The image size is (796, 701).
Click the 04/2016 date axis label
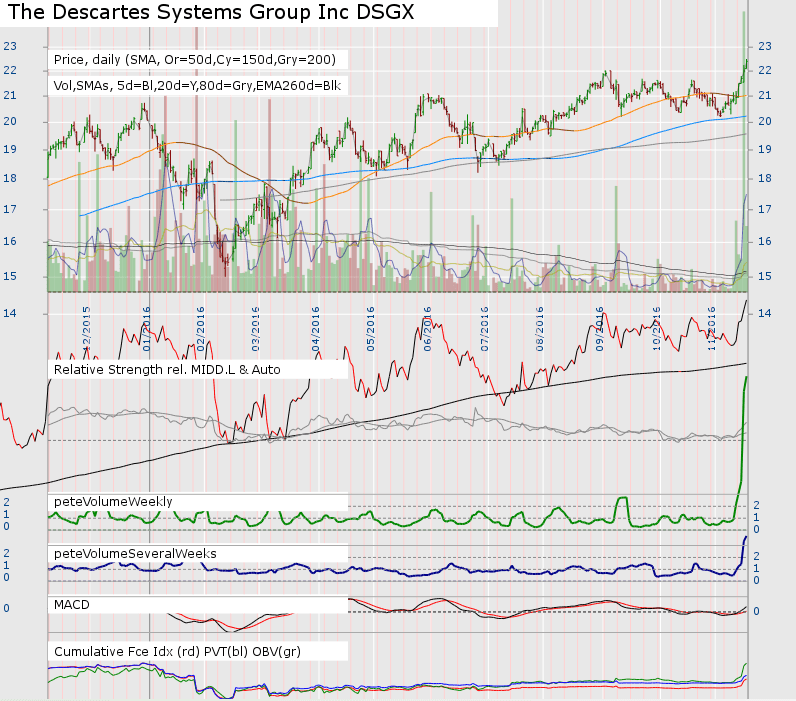(316, 328)
